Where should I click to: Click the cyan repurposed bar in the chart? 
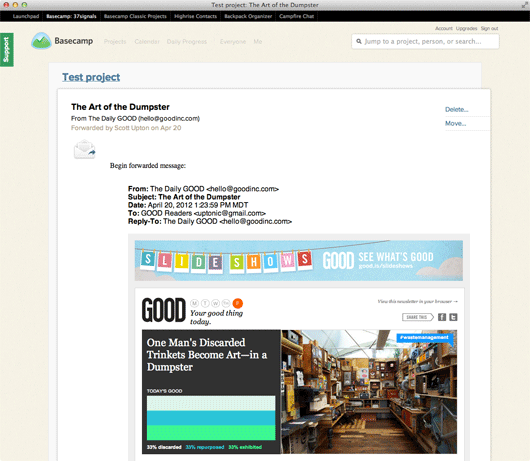[x=211, y=418]
